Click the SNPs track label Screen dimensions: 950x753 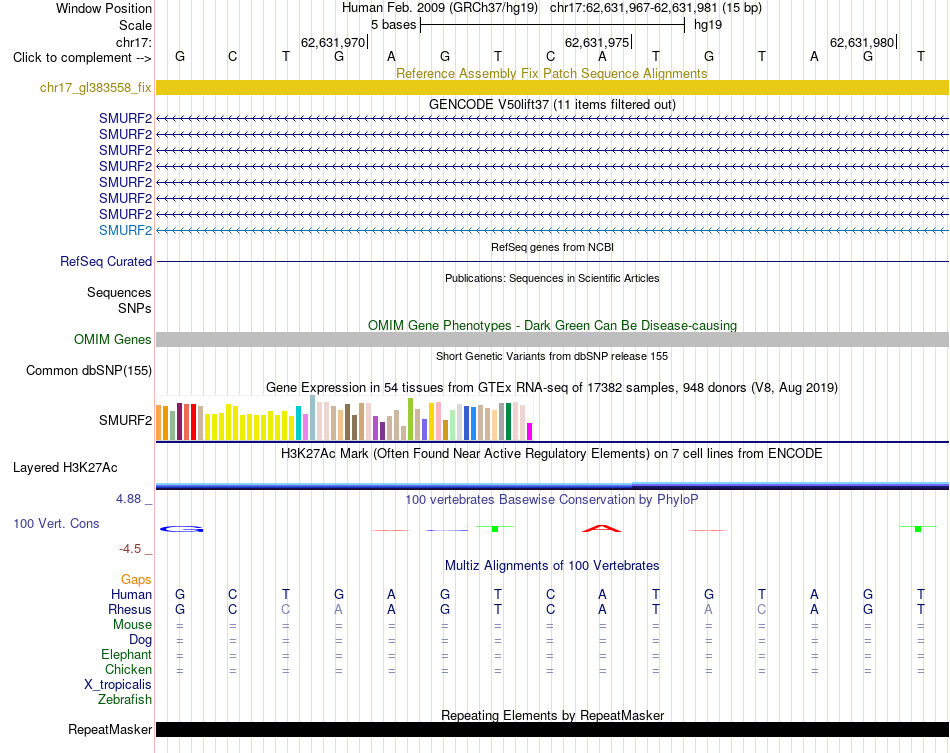(x=135, y=308)
